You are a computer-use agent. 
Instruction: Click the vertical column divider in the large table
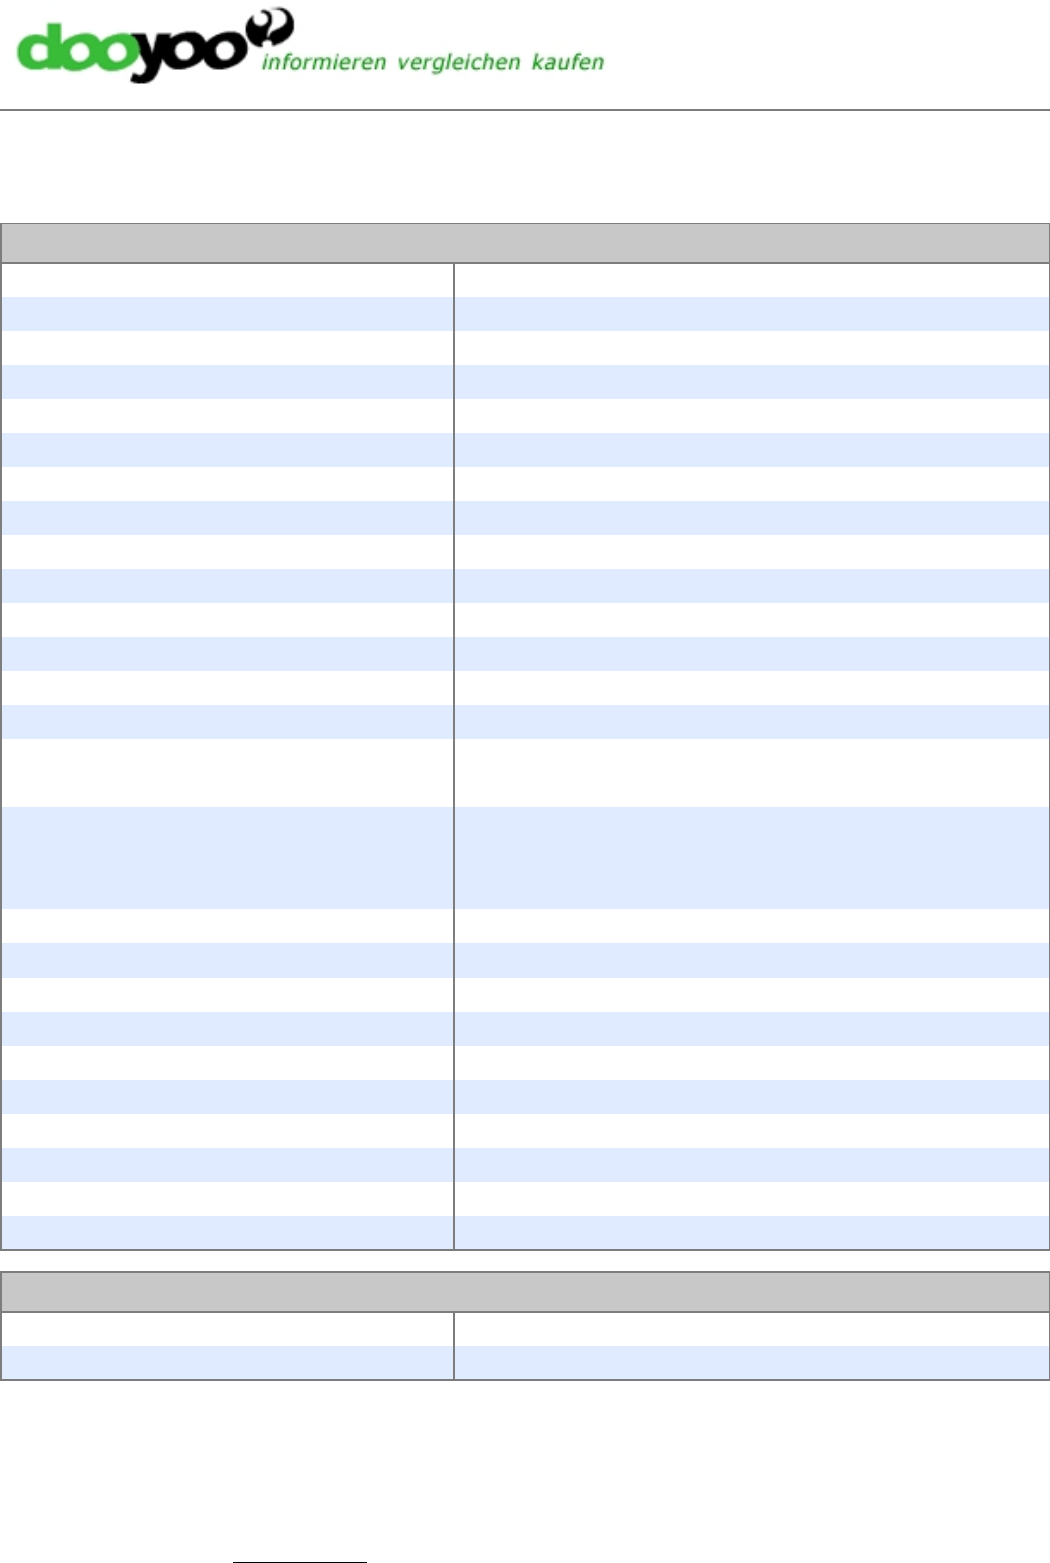[454, 756]
